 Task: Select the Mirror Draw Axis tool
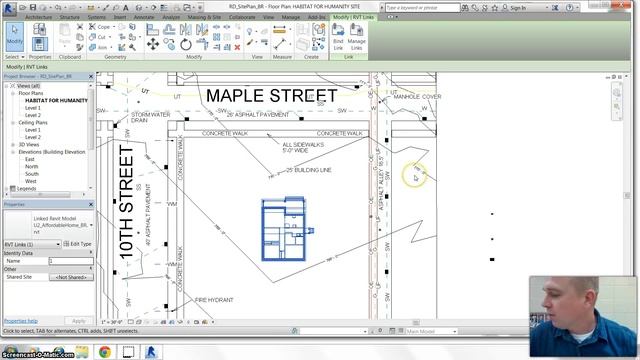point(202,29)
